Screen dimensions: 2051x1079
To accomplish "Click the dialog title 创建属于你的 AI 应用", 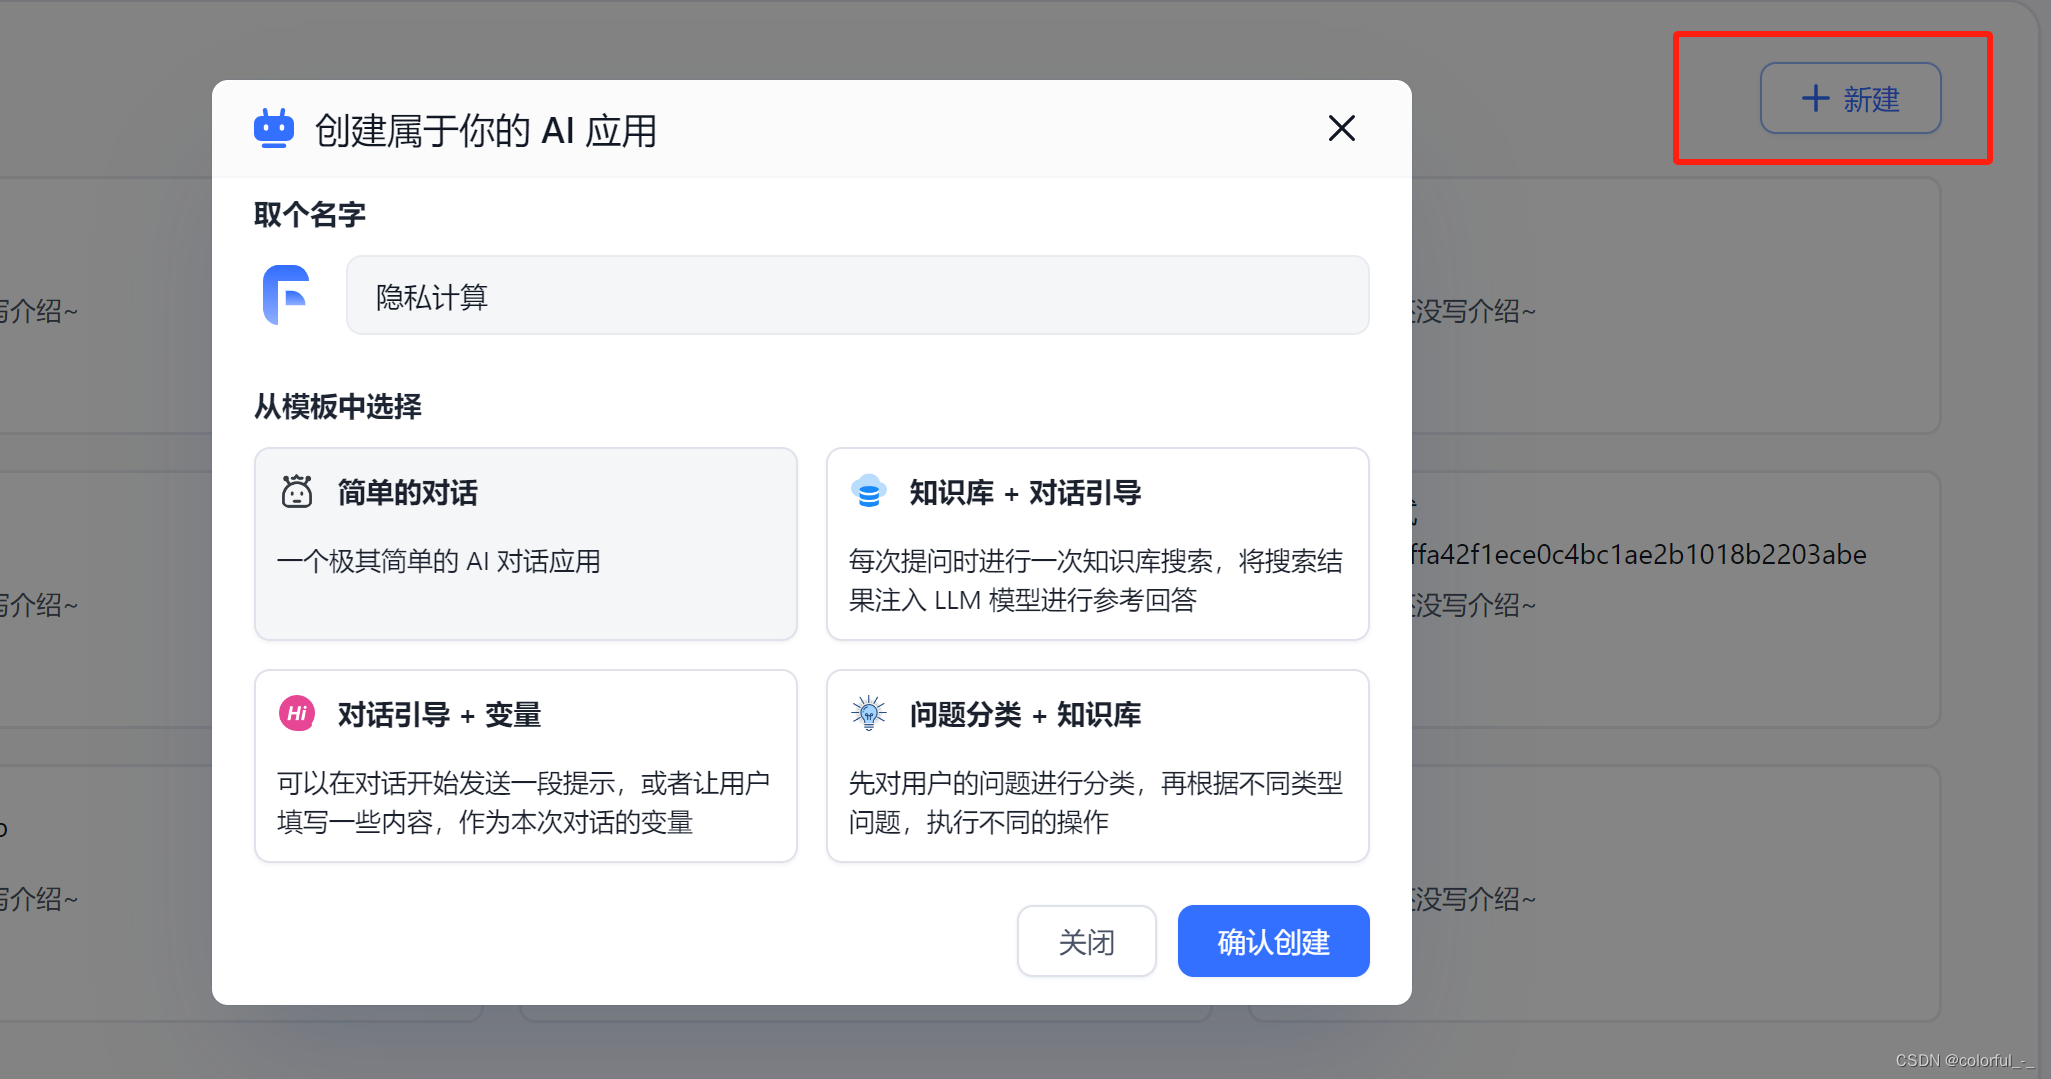I will coord(486,130).
